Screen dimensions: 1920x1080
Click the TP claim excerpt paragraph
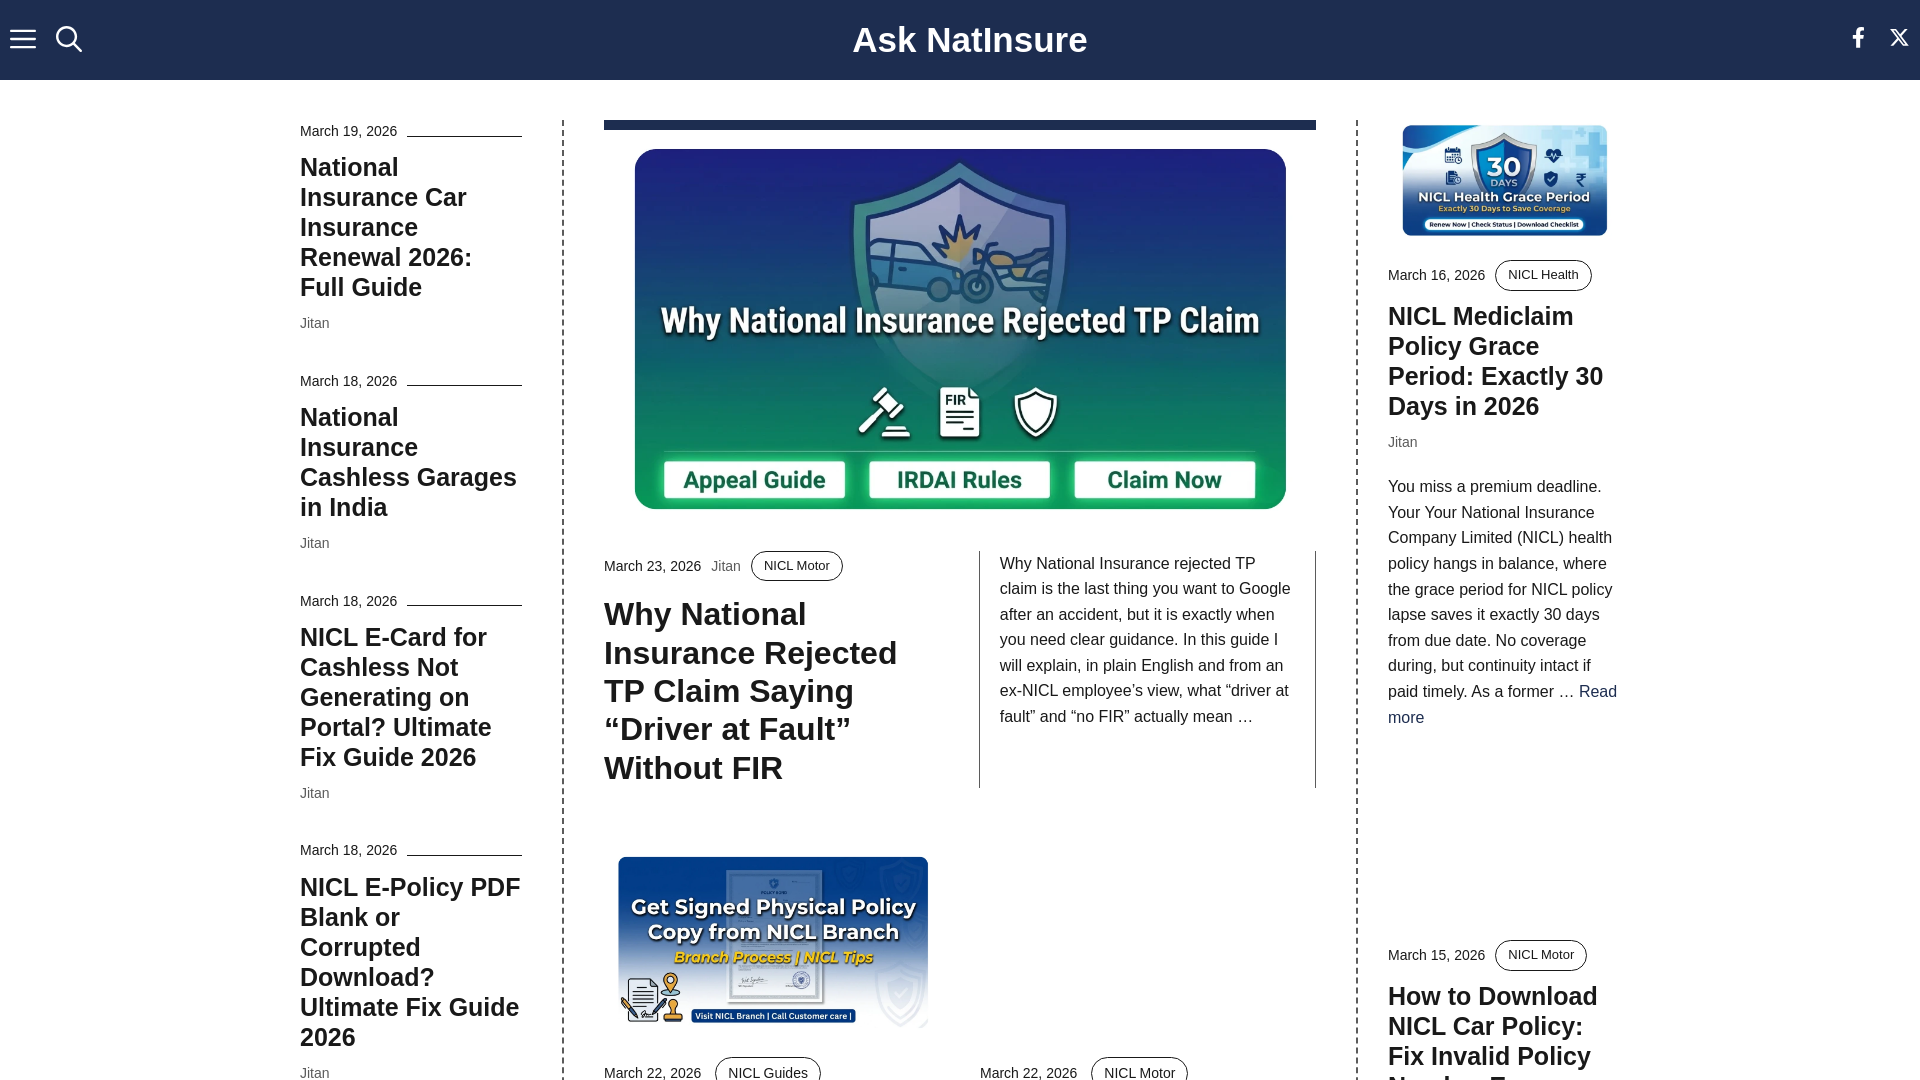coord(1146,640)
